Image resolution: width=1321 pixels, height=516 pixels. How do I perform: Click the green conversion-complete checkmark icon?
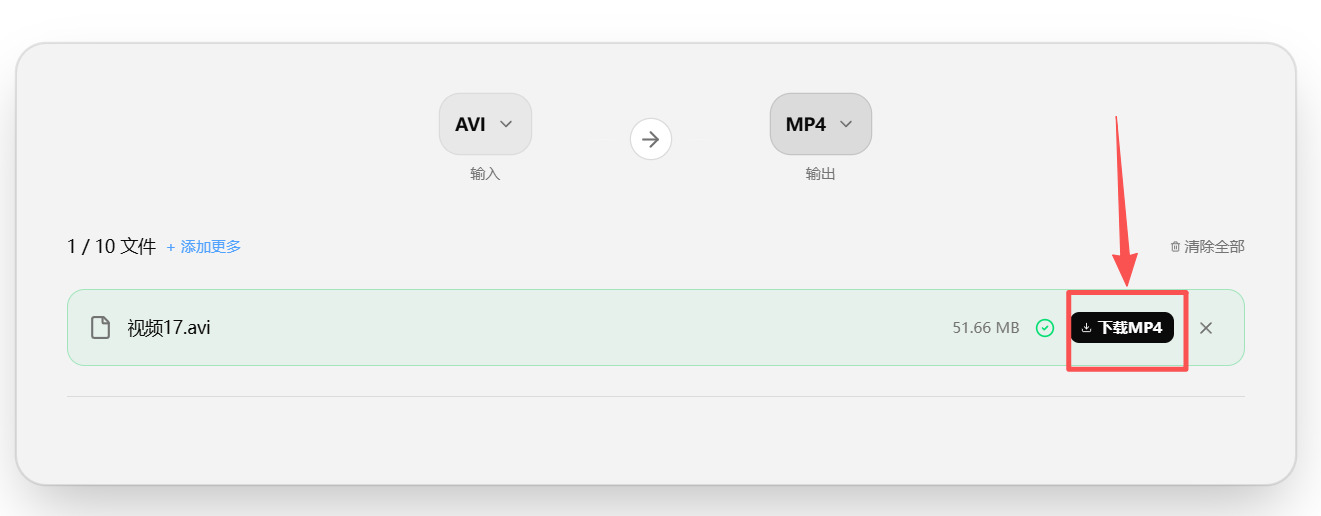tap(1045, 328)
